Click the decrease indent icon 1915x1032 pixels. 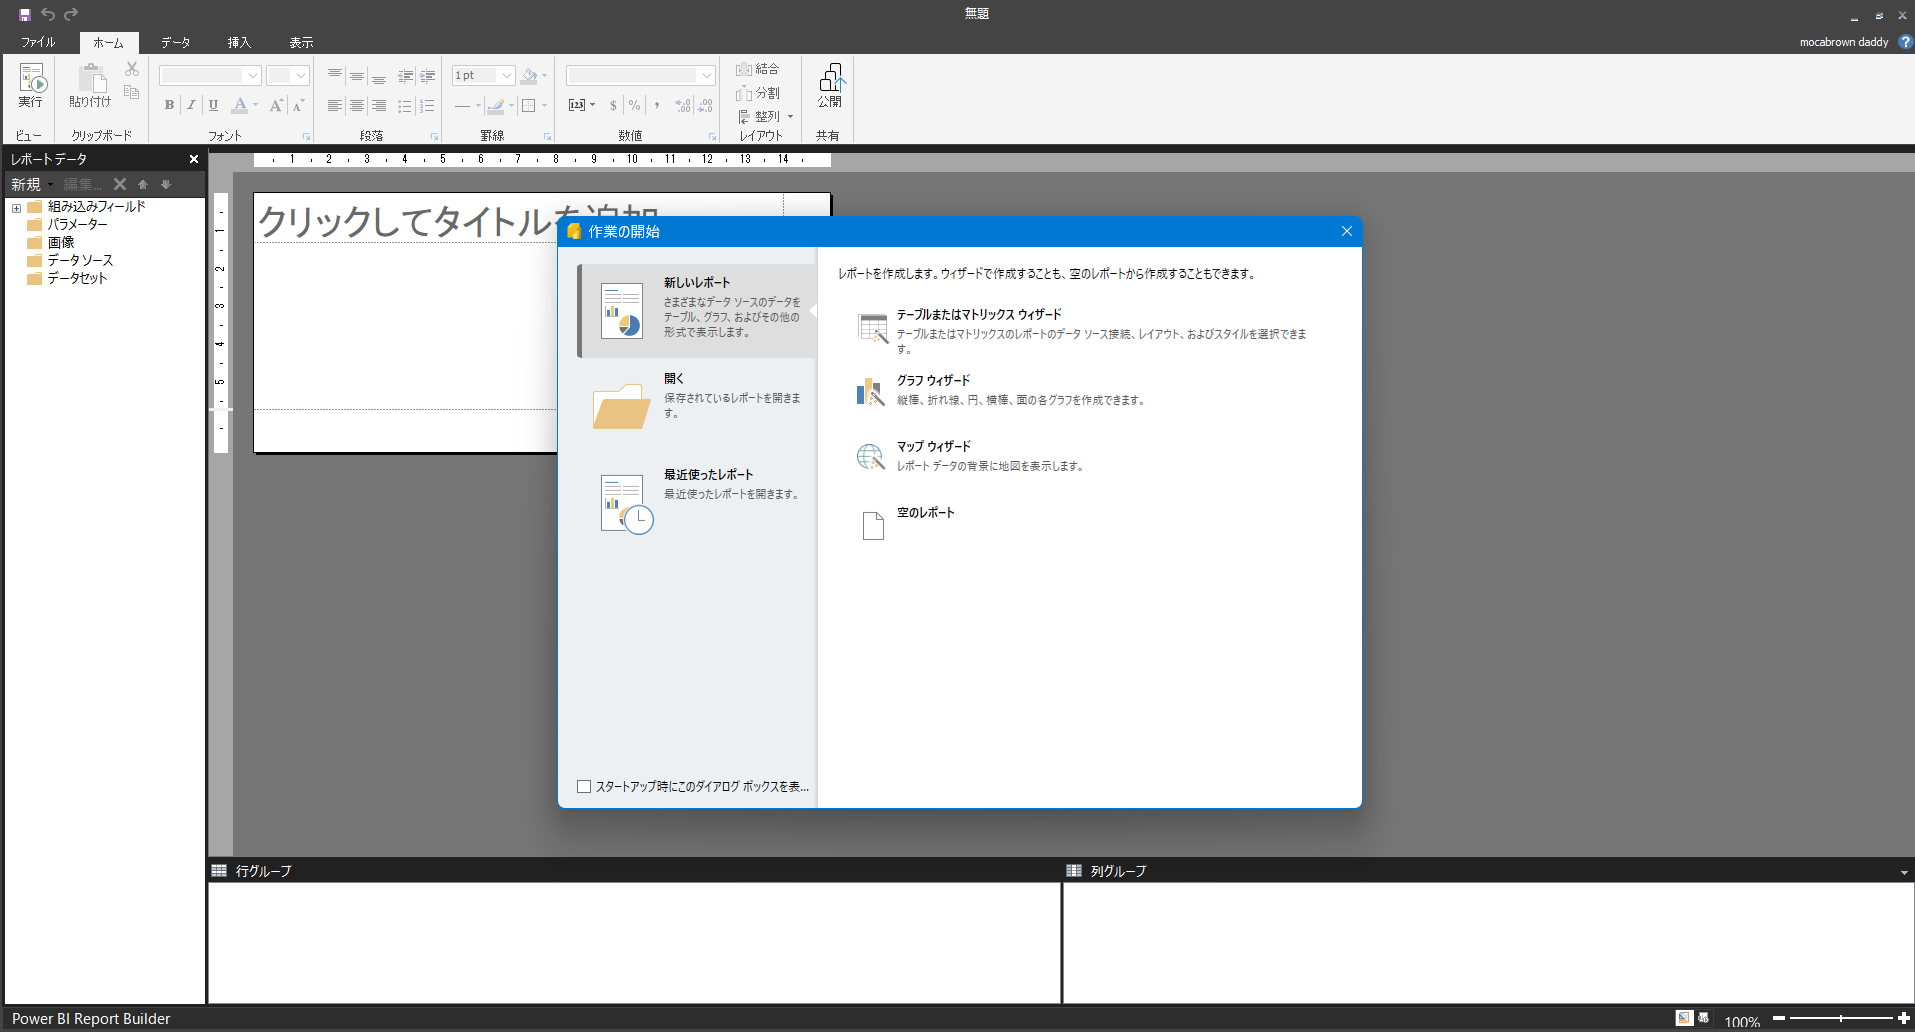pyautogui.click(x=405, y=76)
